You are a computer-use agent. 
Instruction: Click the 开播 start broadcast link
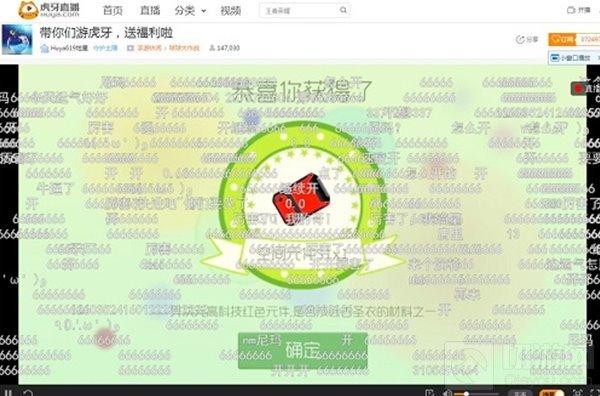(579, 10)
